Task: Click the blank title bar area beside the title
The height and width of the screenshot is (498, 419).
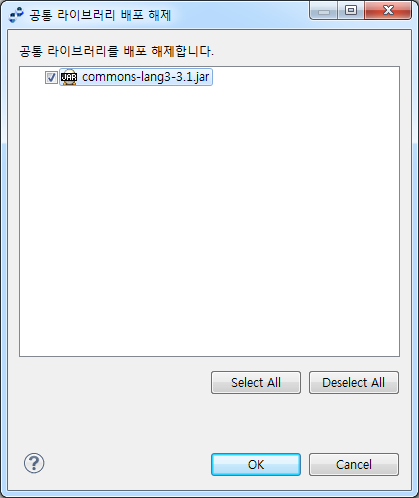Action: pos(240,15)
